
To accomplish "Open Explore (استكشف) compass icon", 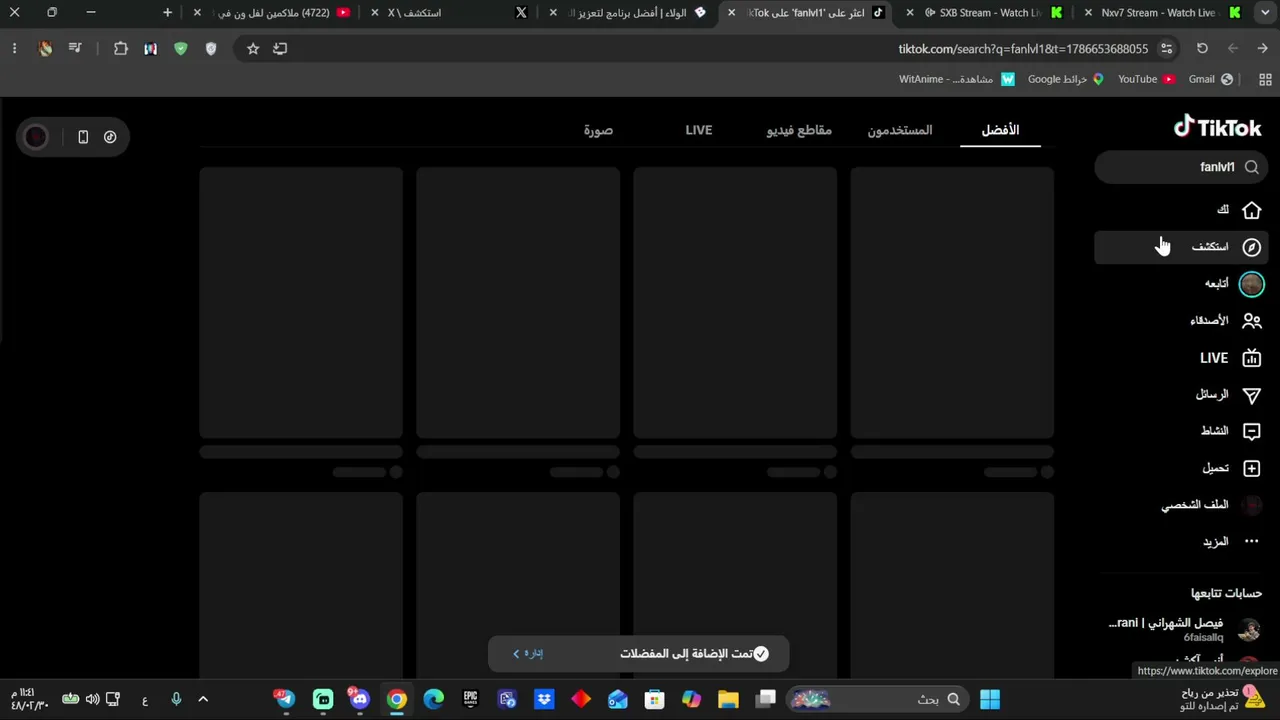I will click(1251, 247).
